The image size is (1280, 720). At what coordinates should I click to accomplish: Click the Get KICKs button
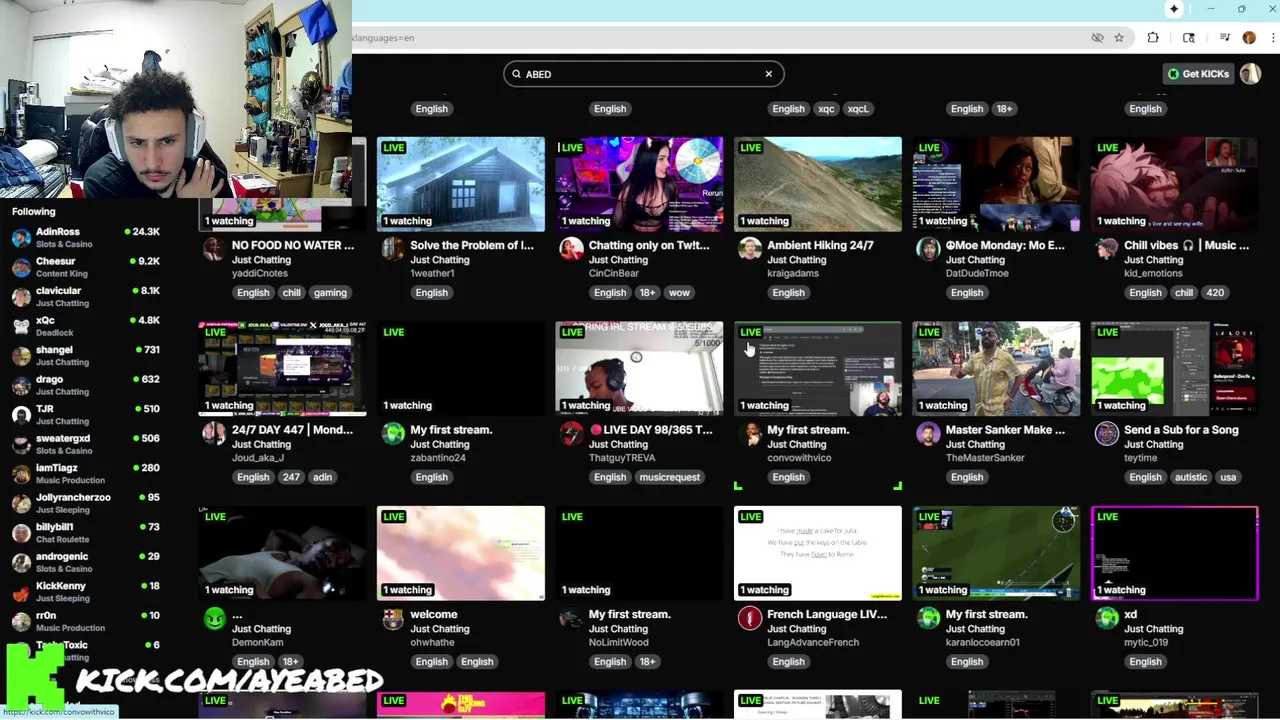point(1198,74)
